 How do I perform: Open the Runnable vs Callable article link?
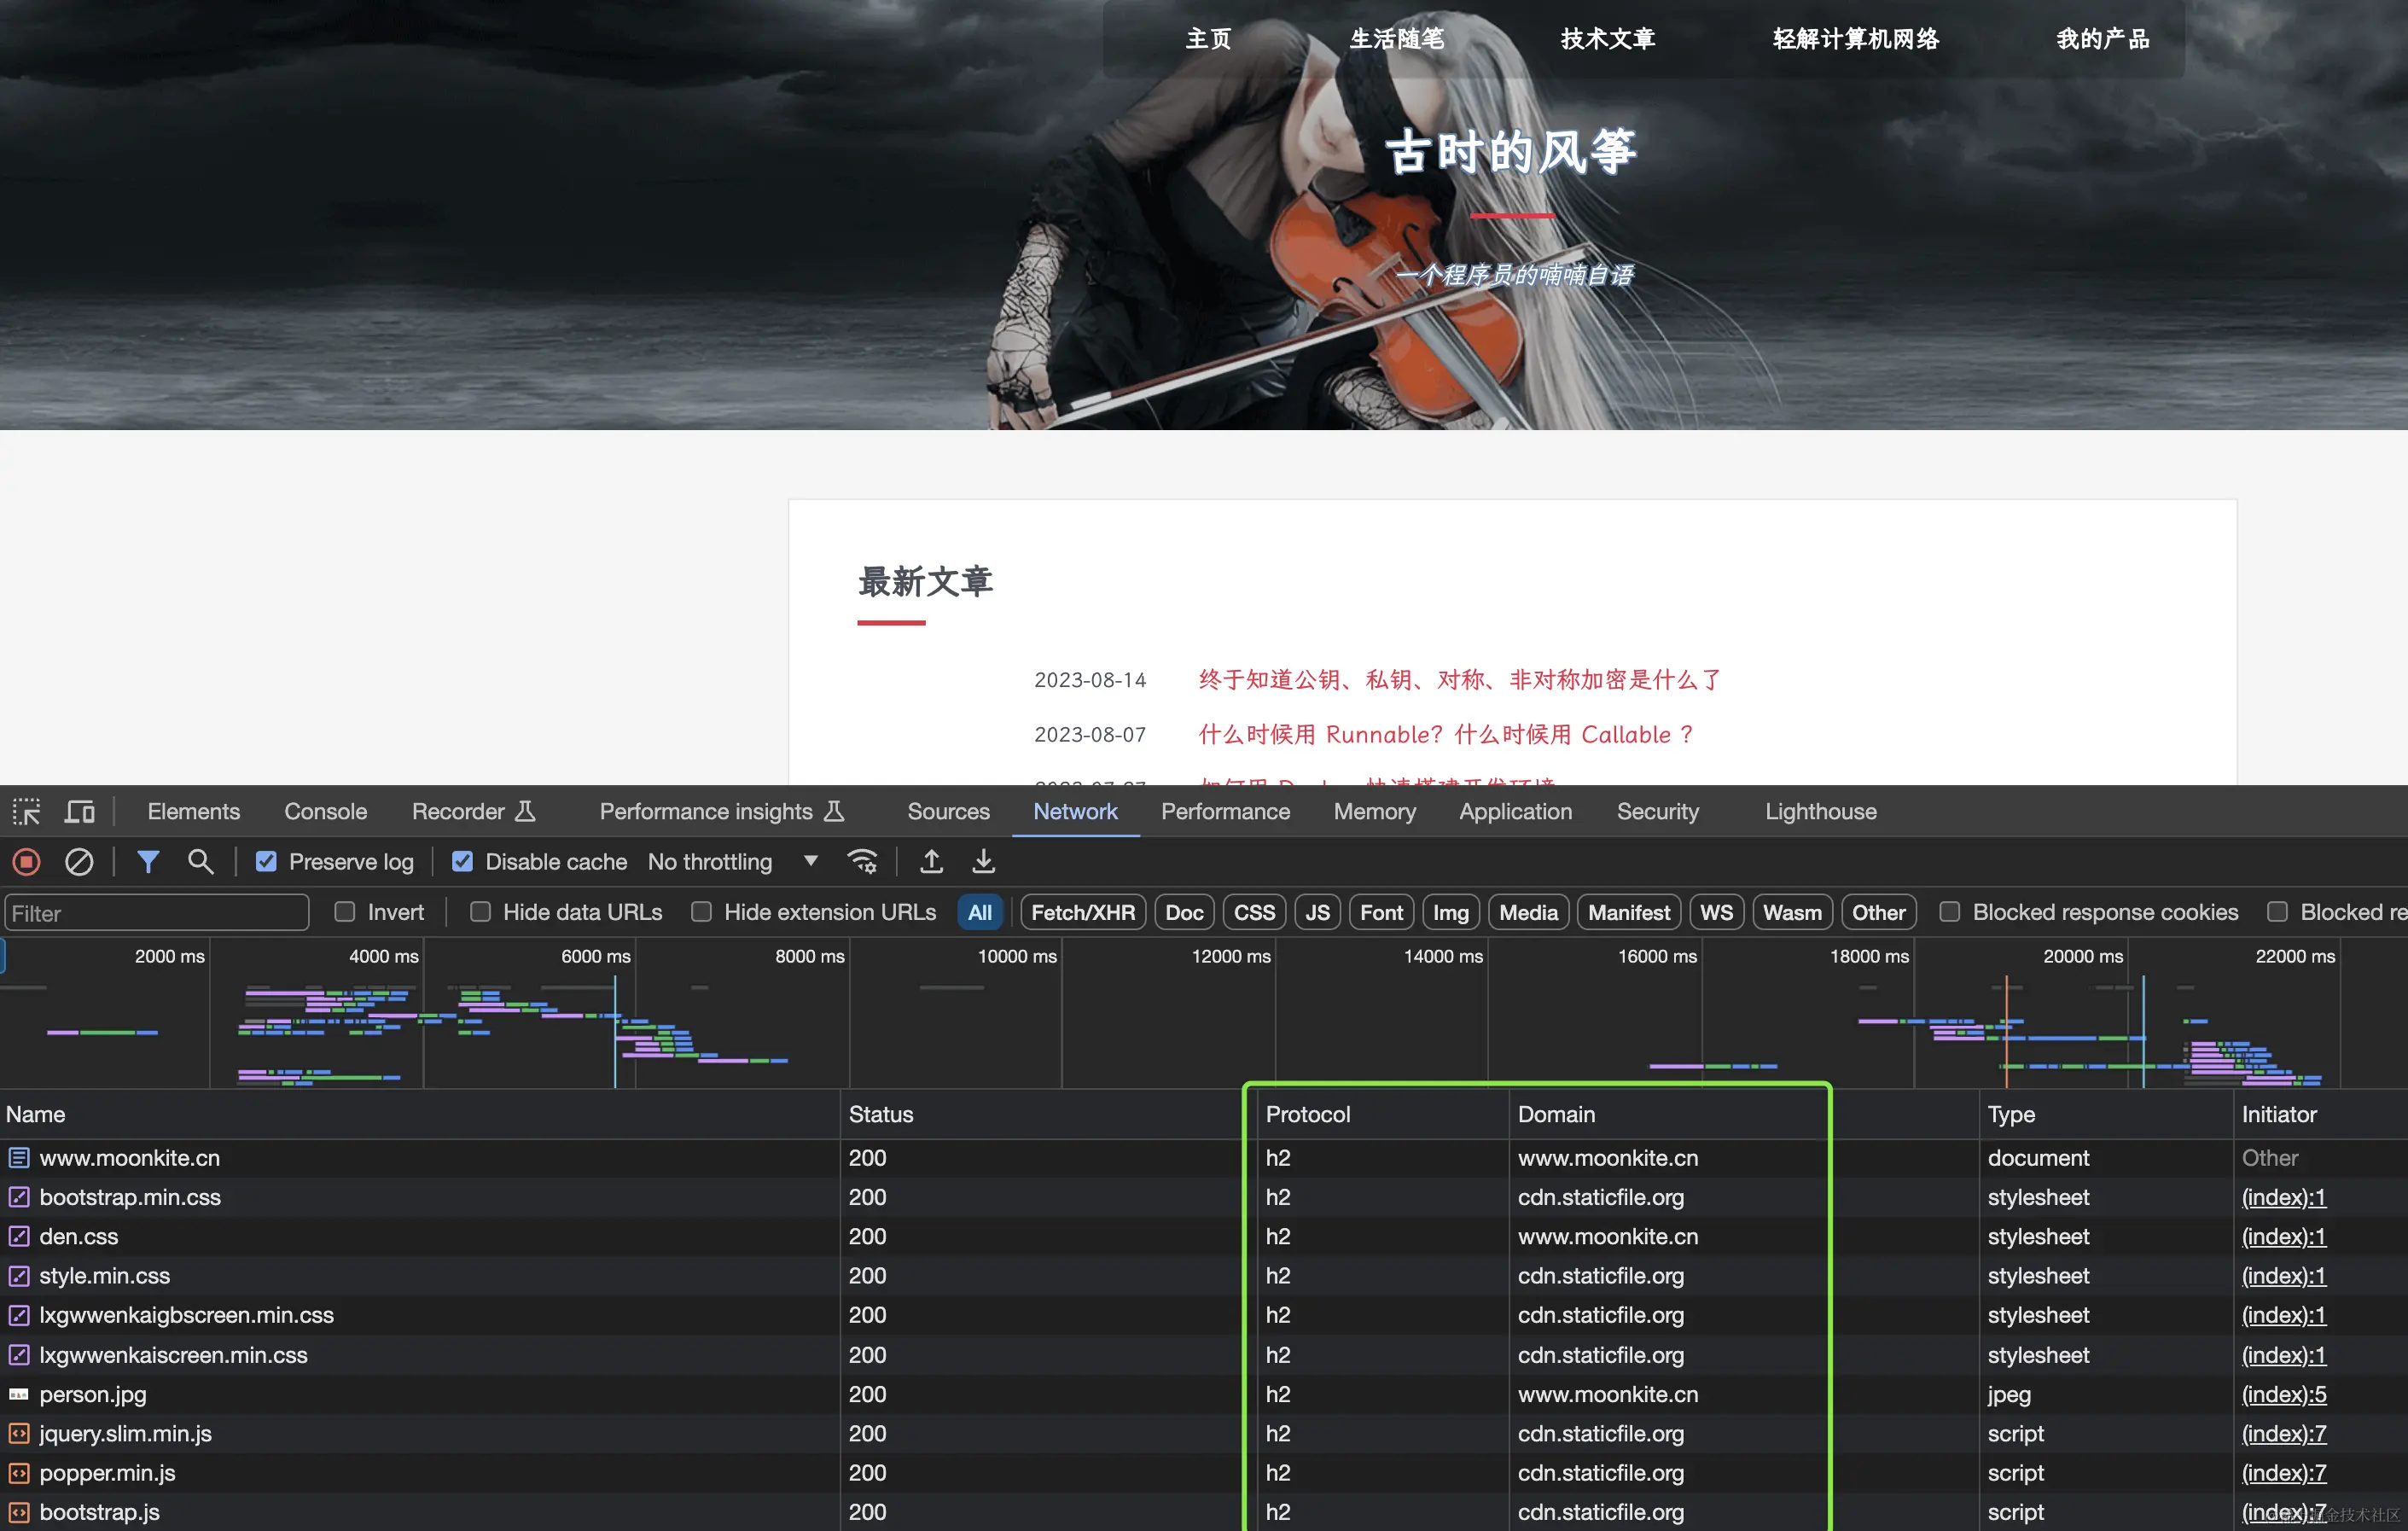[x=1445, y=734]
